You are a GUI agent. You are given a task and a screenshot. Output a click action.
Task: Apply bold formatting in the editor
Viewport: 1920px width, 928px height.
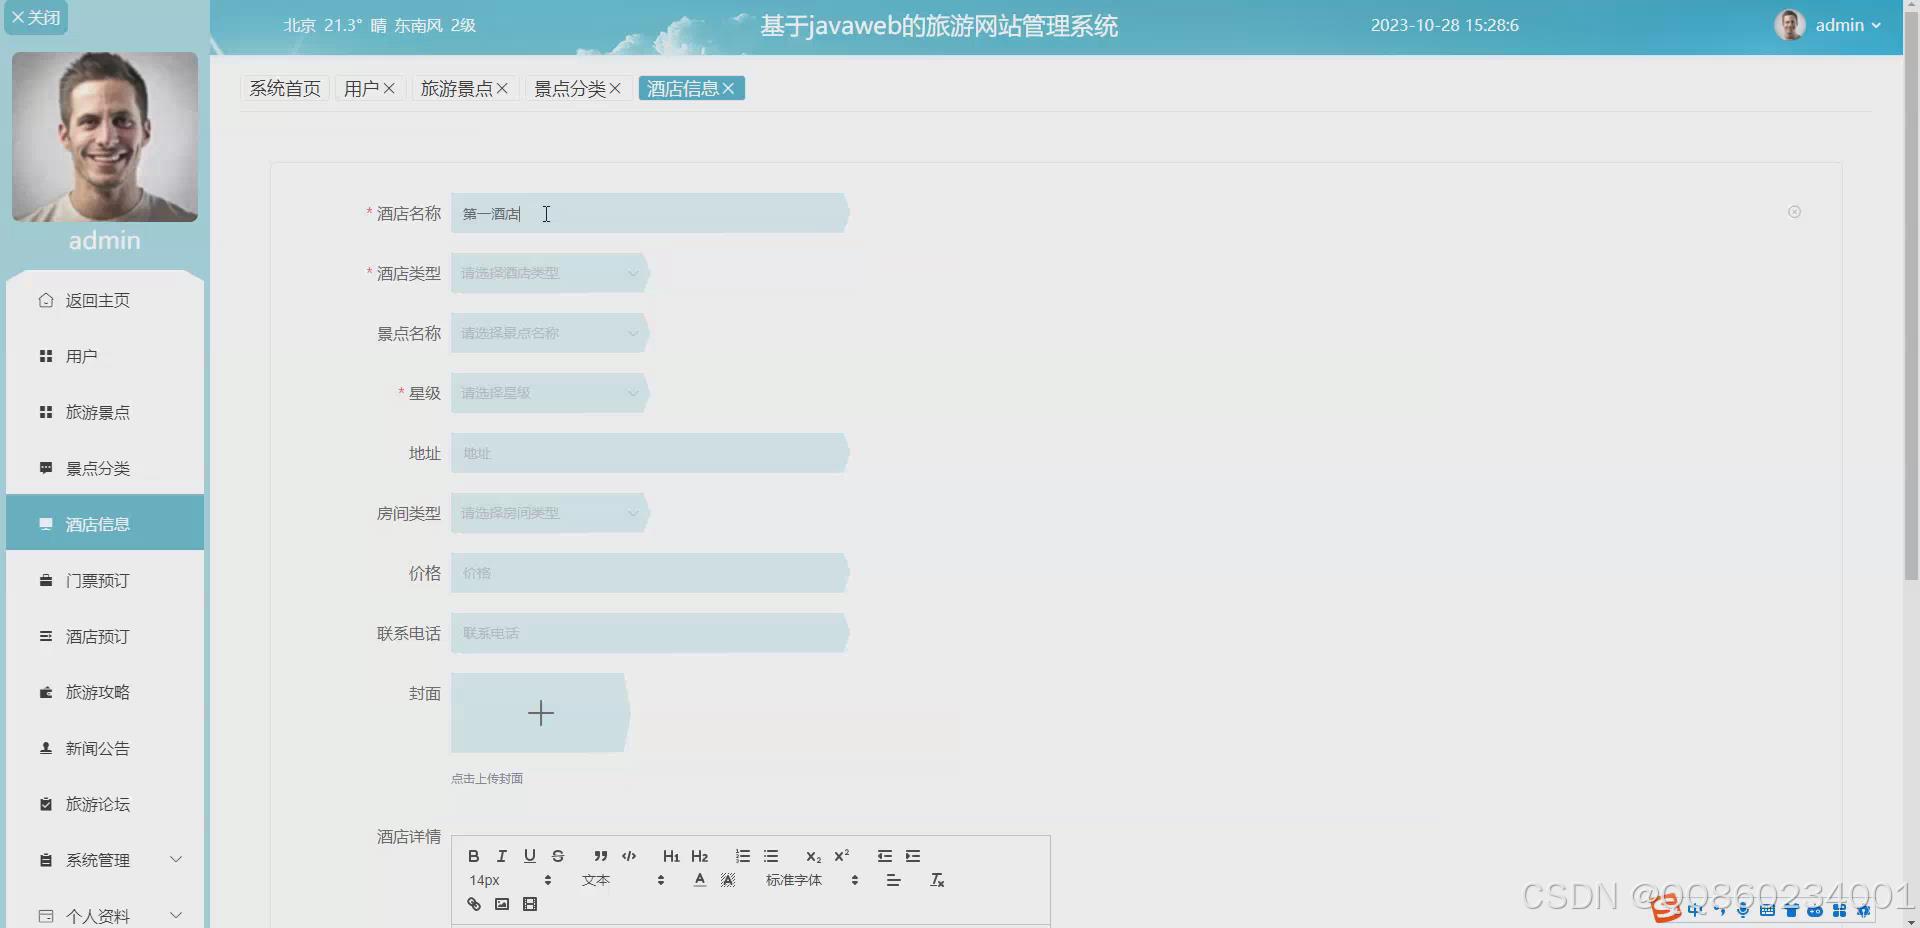click(x=474, y=856)
